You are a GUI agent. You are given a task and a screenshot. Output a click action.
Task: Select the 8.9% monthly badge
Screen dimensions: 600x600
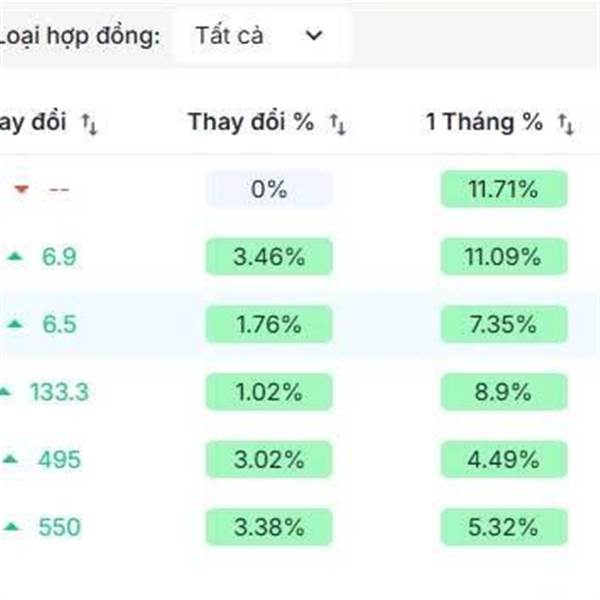(x=504, y=392)
